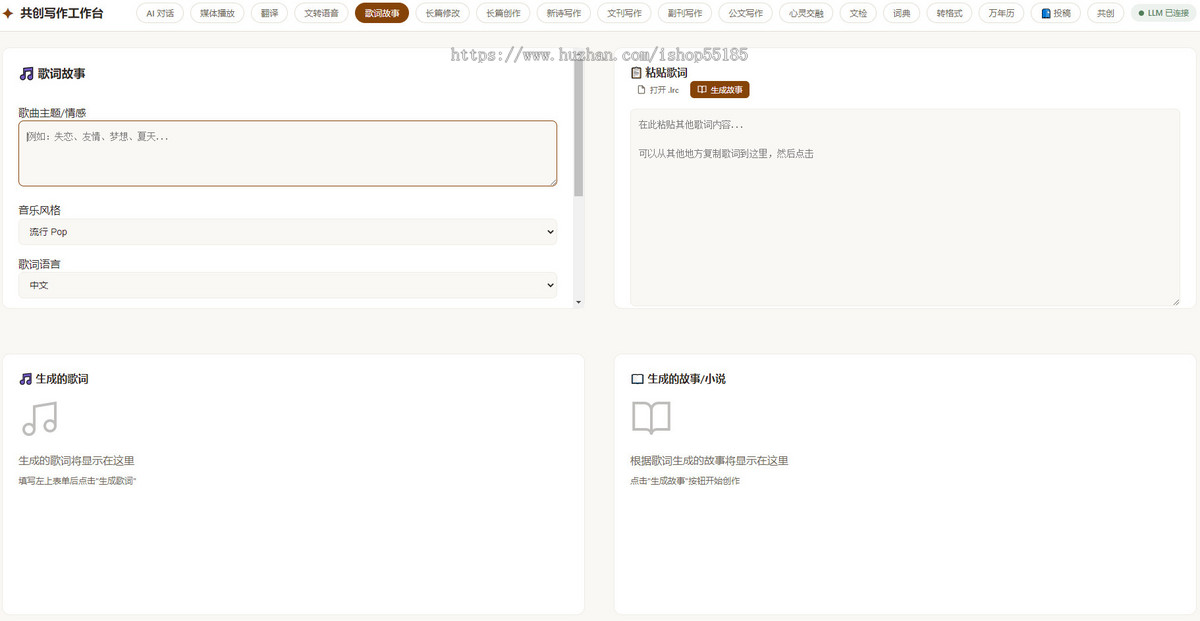Click the hint 点击"生成故事"按钮开始创作
Image resolution: width=1200 pixels, height=621 pixels.
click(x=685, y=481)
